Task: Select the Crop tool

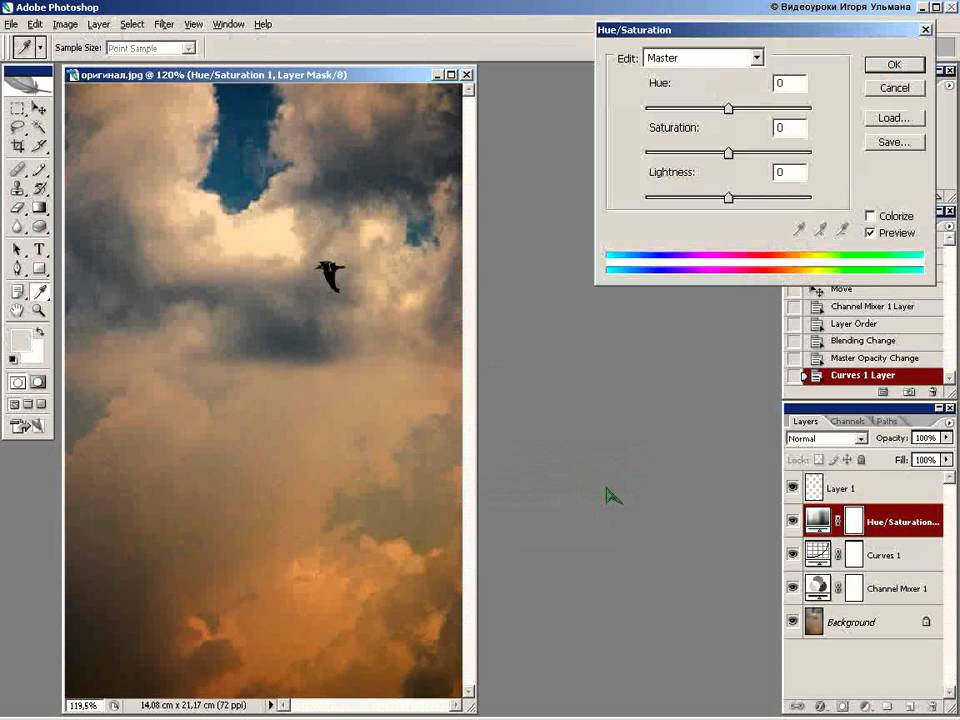Action: tap(17, 146)
